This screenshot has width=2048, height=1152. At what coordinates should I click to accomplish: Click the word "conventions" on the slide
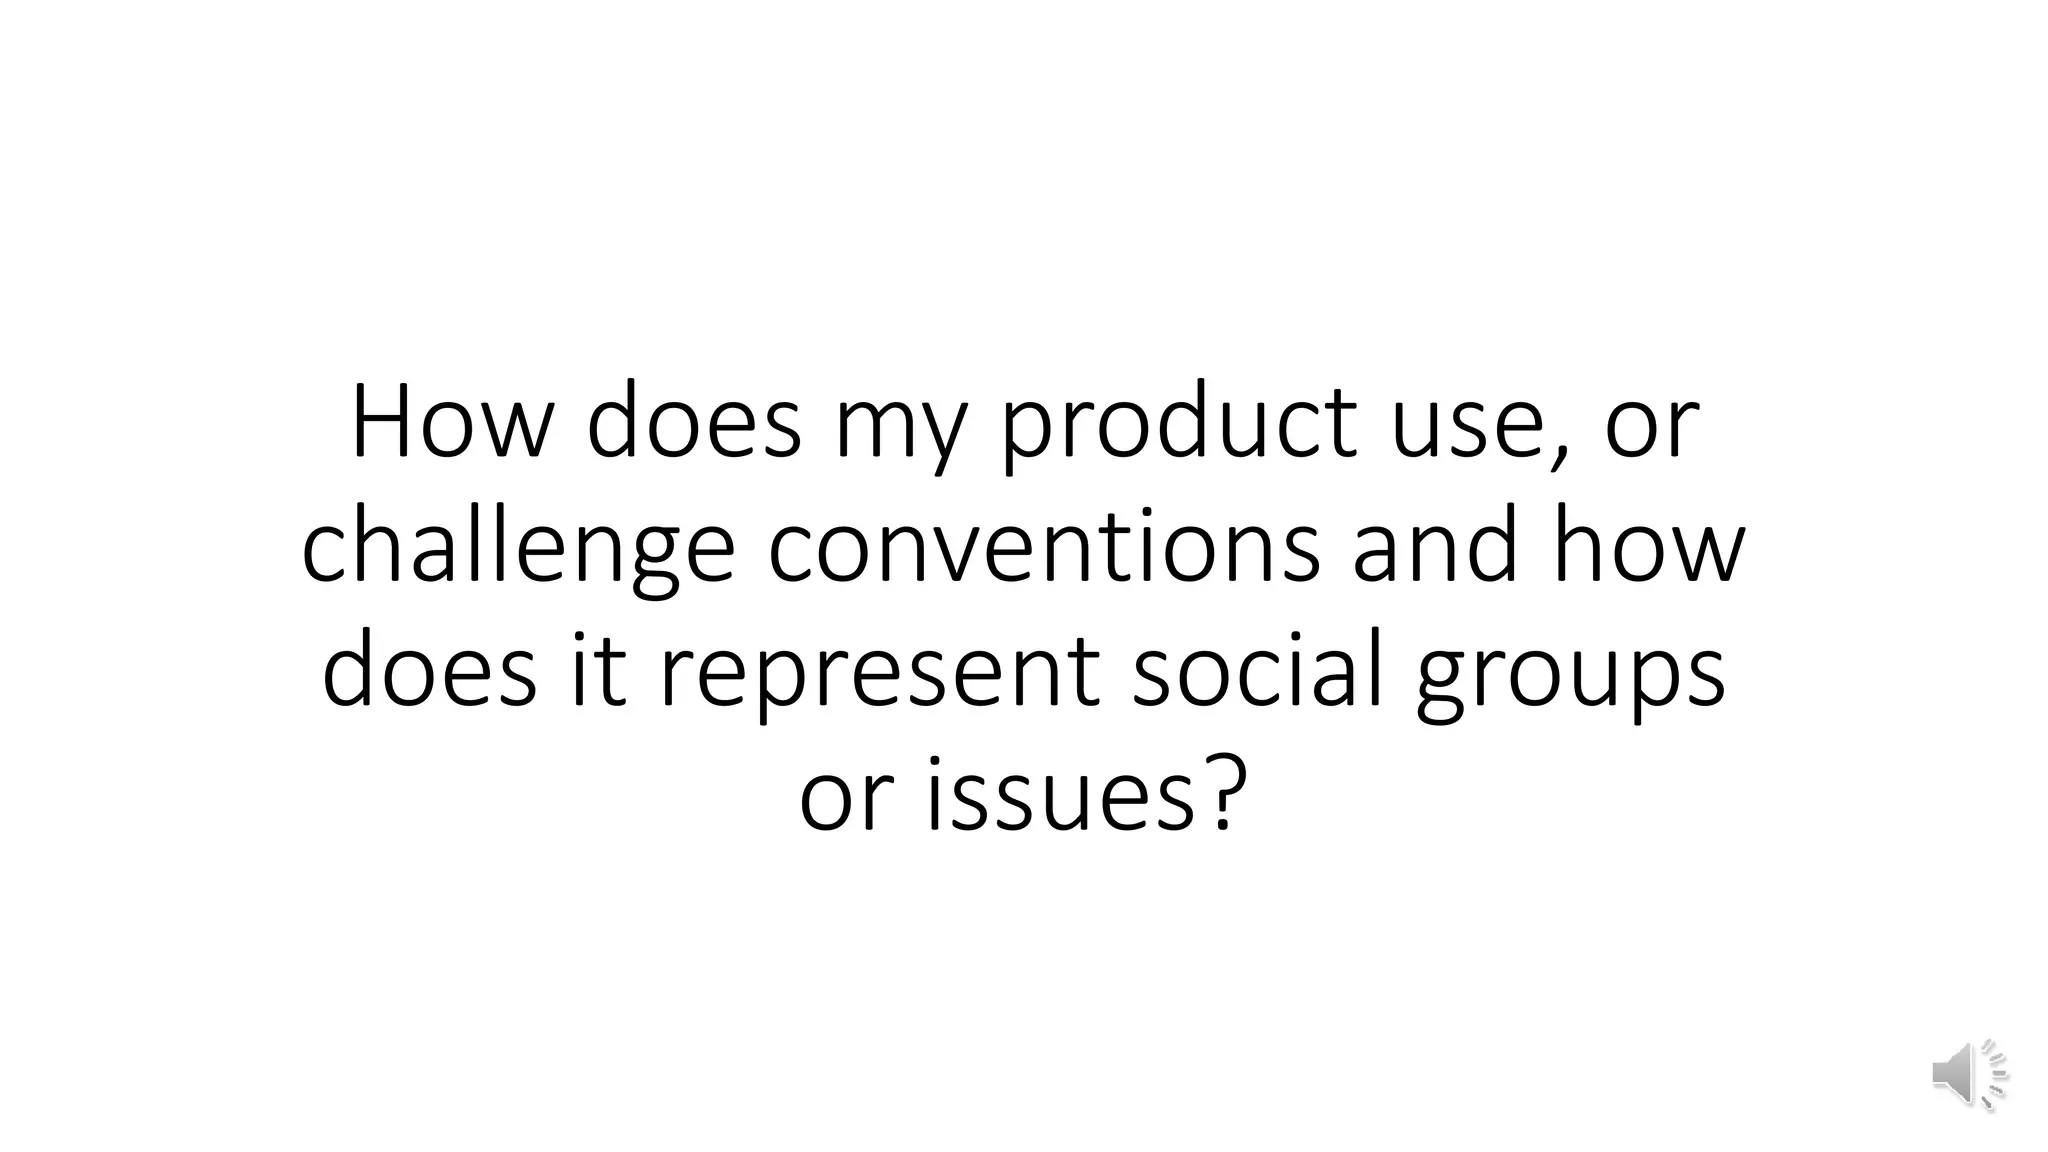(1044, 549)
